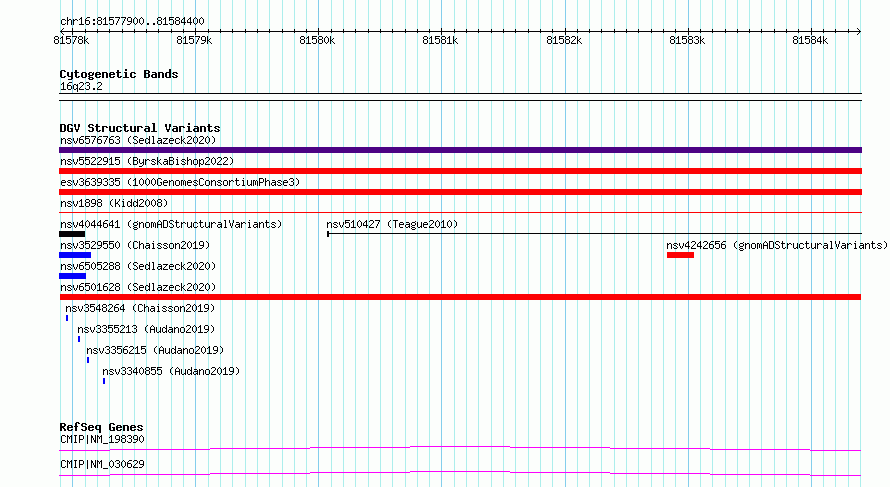Open the nsv3529550 (Chaisson2019) variant label
890x487 pixels.
135,245
